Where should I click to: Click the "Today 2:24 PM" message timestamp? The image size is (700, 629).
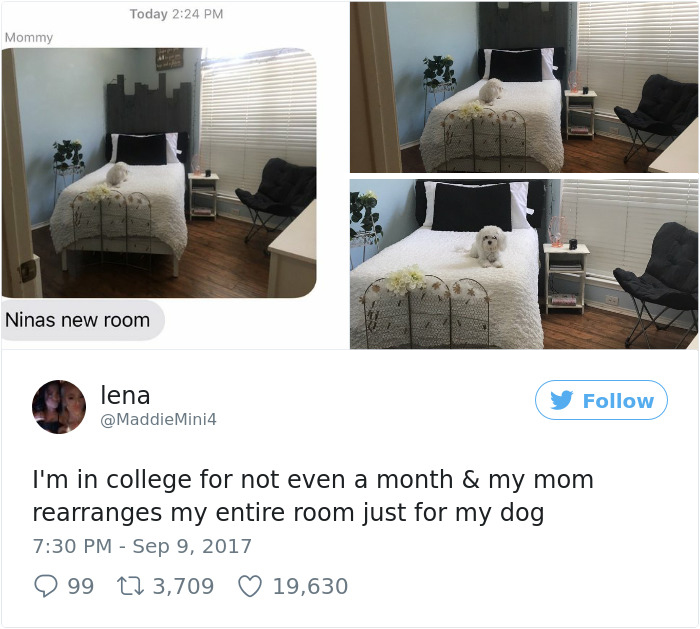[x=176, y=14]
